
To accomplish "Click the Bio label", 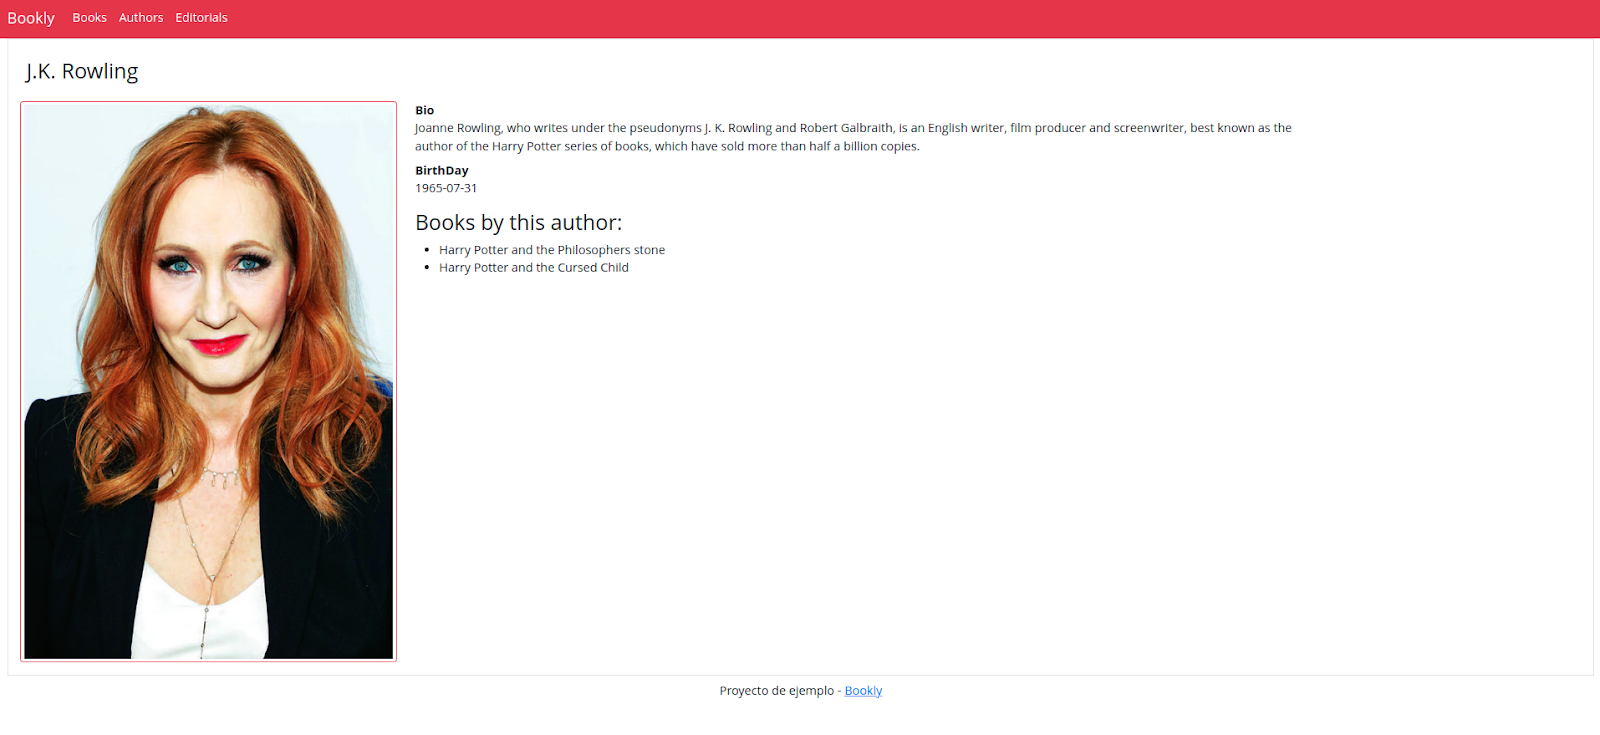I will click(x=425, y=111).
